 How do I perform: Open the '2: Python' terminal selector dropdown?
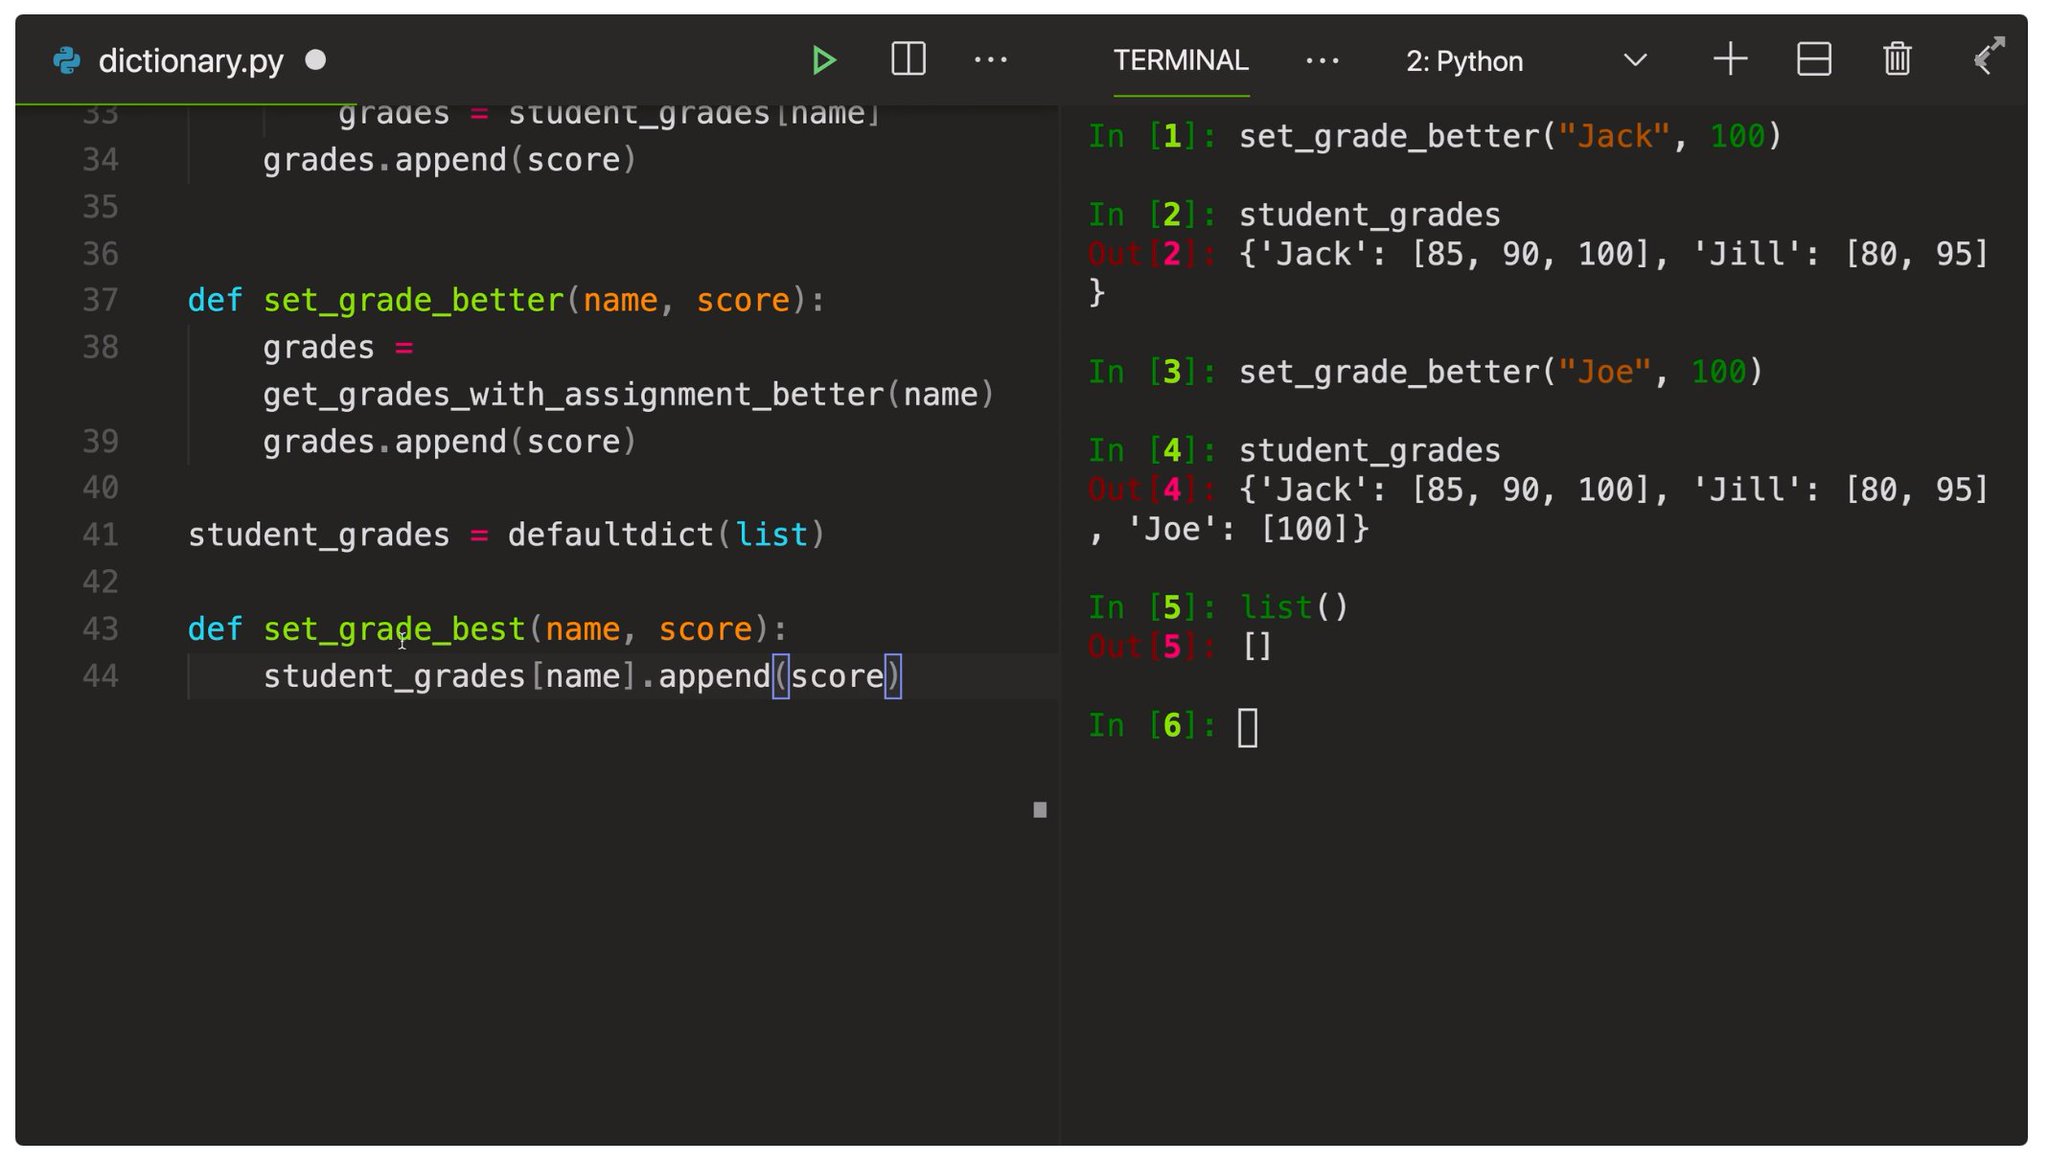[1465, 62]
